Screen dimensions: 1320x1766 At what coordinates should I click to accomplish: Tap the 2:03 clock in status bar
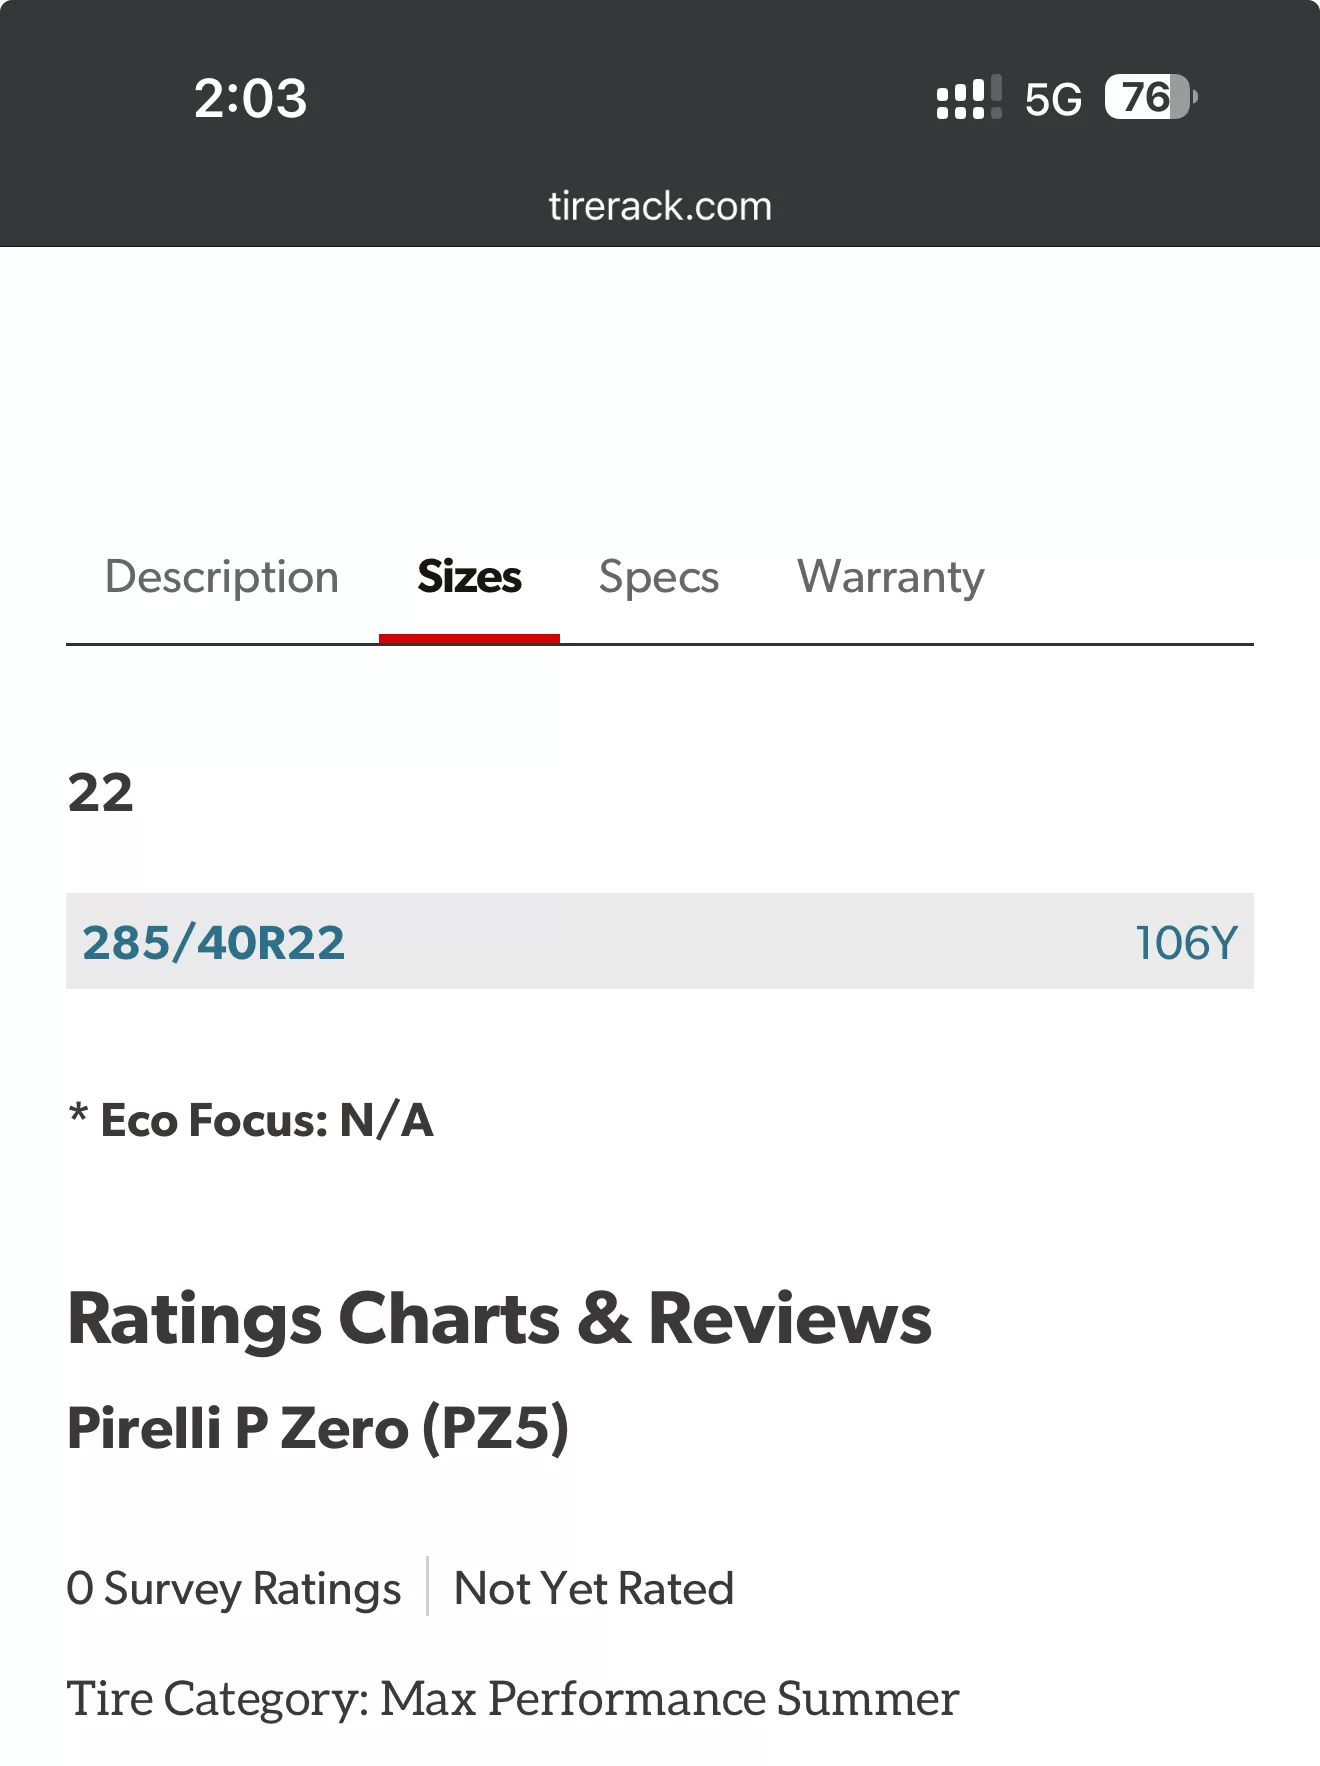pyautogui.click(x=251, y=98)
